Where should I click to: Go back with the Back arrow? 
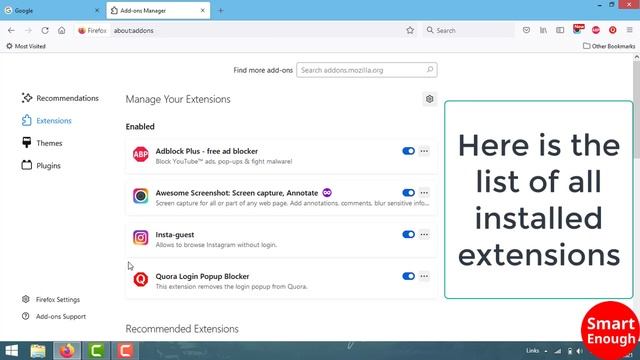pos(11,30)
